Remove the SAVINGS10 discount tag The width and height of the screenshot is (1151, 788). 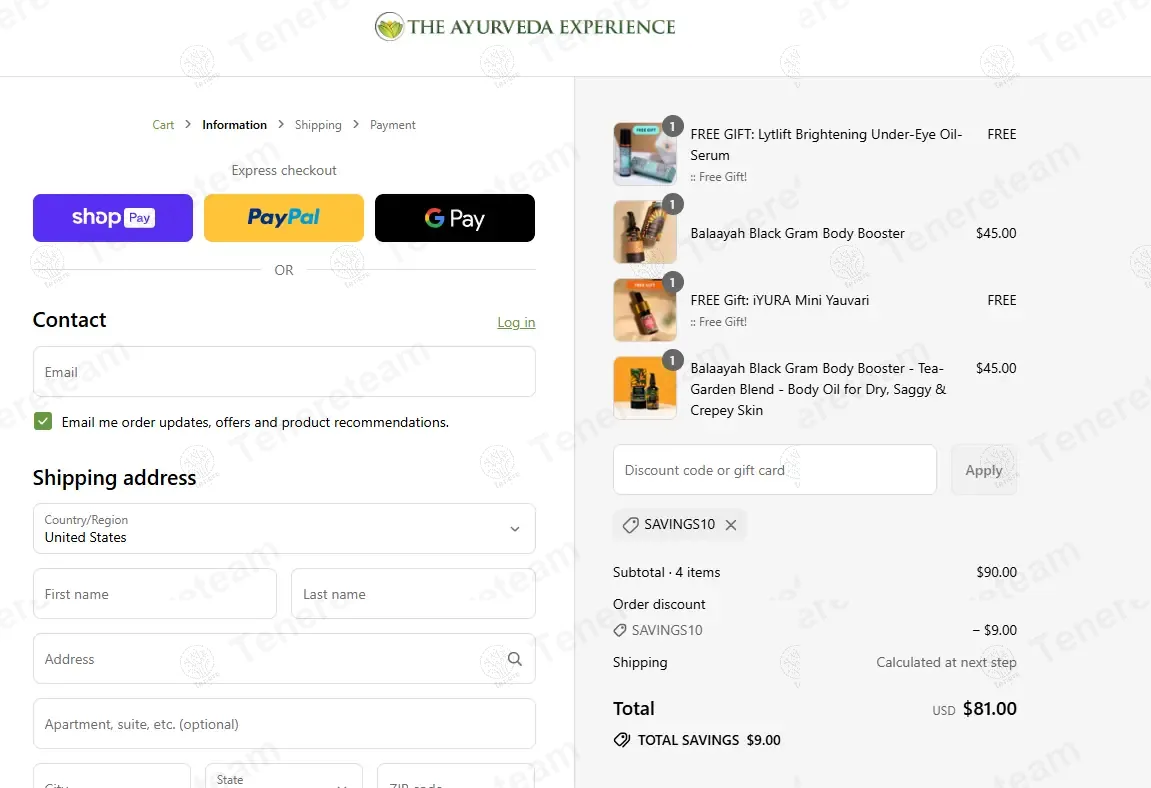tap(731, 524)
